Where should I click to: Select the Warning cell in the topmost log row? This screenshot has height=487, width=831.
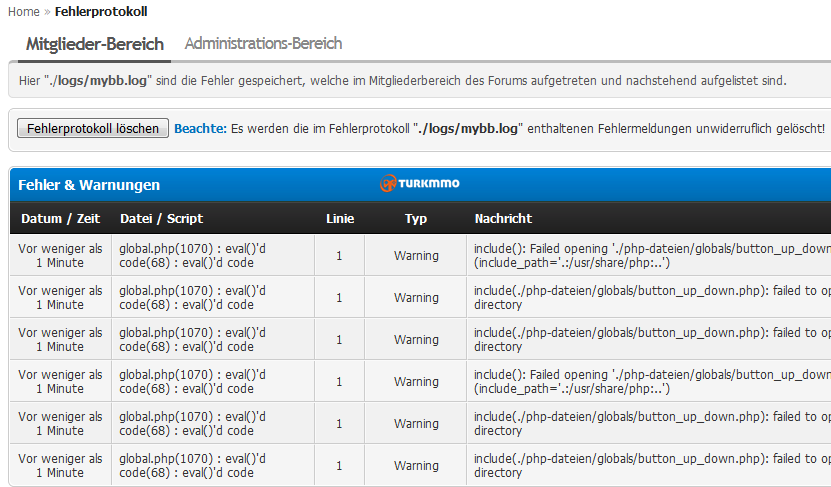pyautogui.click(x=416, y=255)
